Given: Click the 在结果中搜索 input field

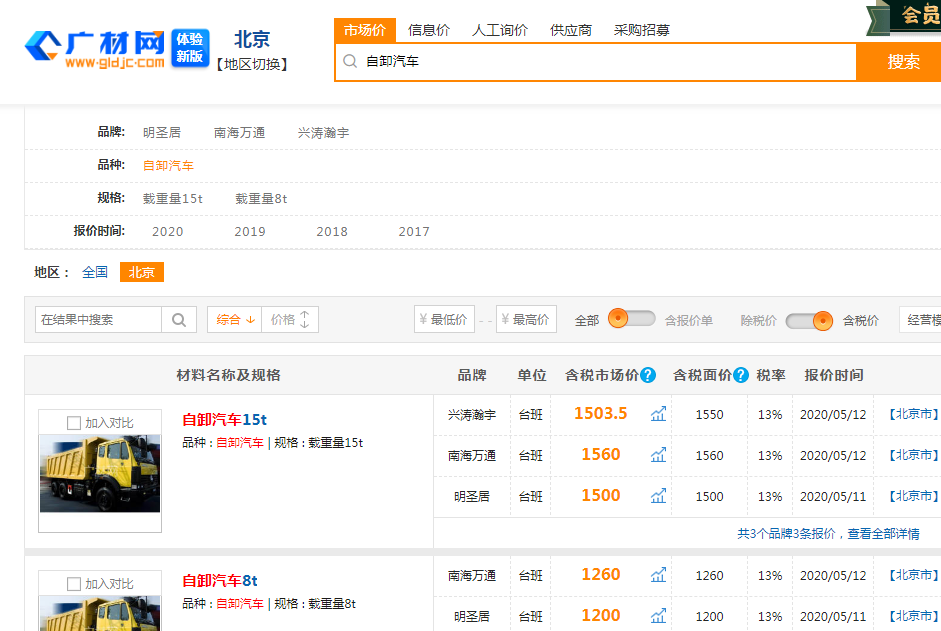Looking at the screenshot, I should [98, 319].
